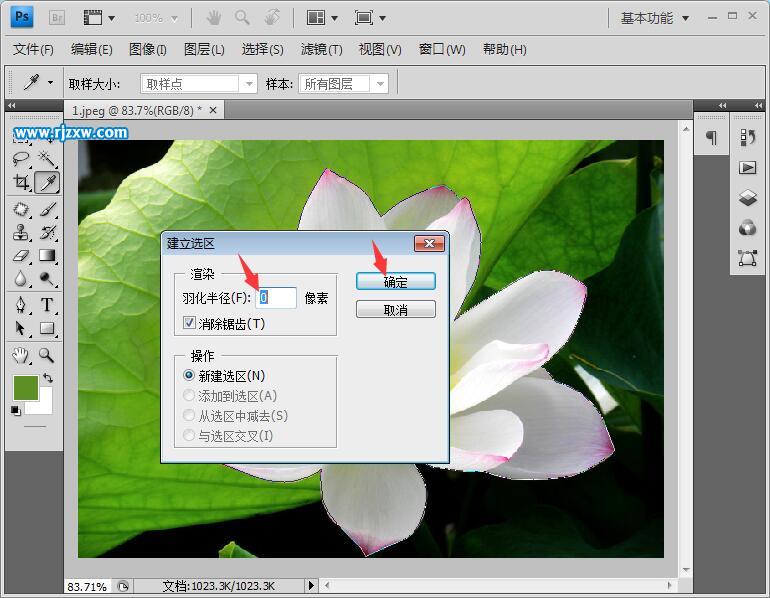Select the Crop tool
Image resolution: width=770 pixels, height=598 pixels.
(21, 182)
